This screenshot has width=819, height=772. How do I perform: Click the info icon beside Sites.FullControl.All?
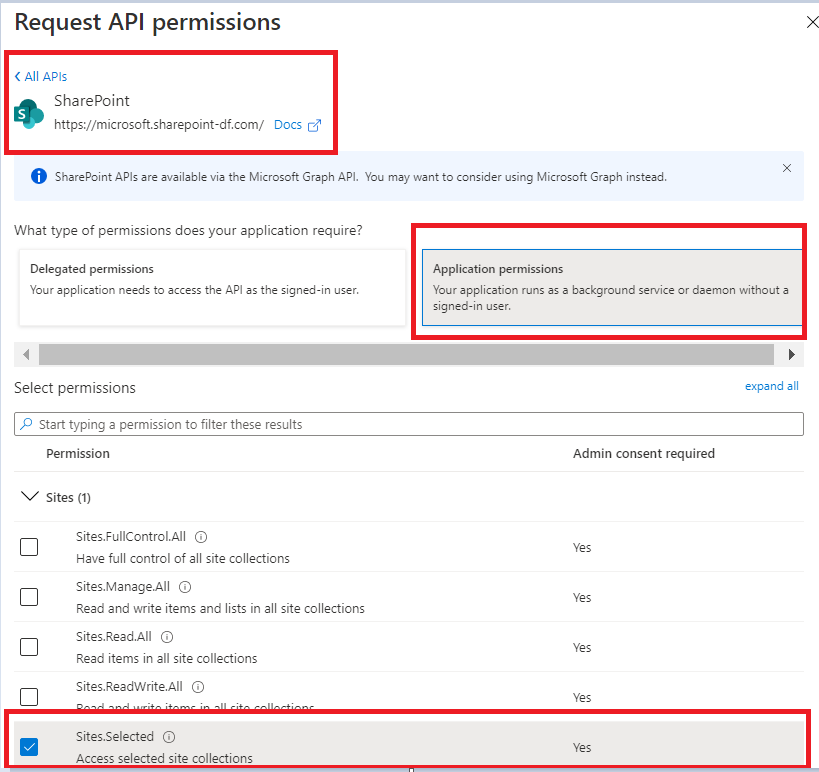coord(200,536)
